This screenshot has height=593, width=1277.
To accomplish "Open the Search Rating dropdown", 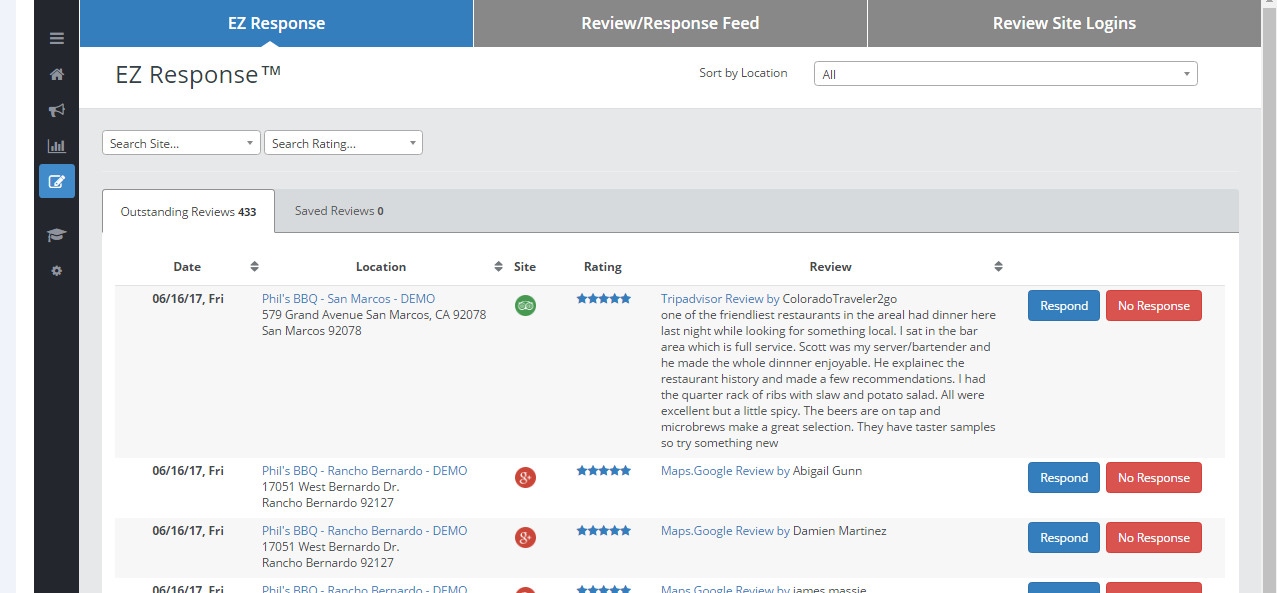I will [343, 143].
